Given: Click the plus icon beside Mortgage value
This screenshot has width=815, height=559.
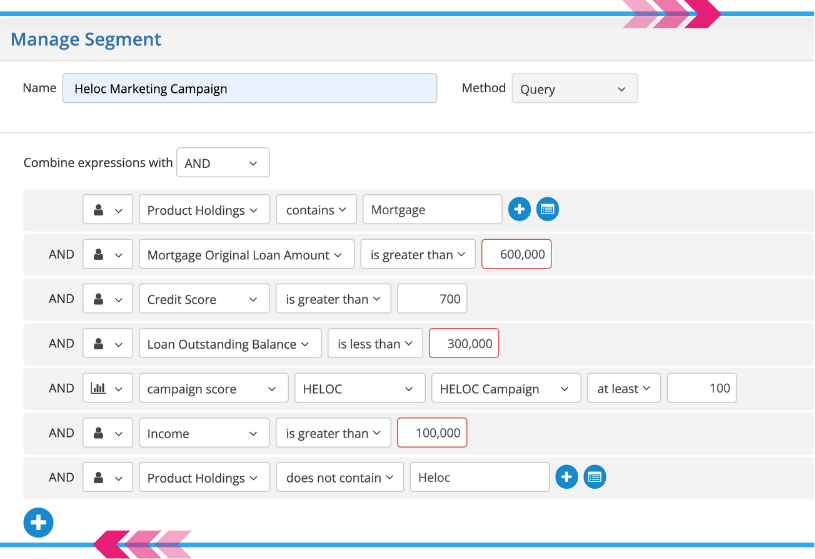Looking at the screenshot, I should point(519,209).
